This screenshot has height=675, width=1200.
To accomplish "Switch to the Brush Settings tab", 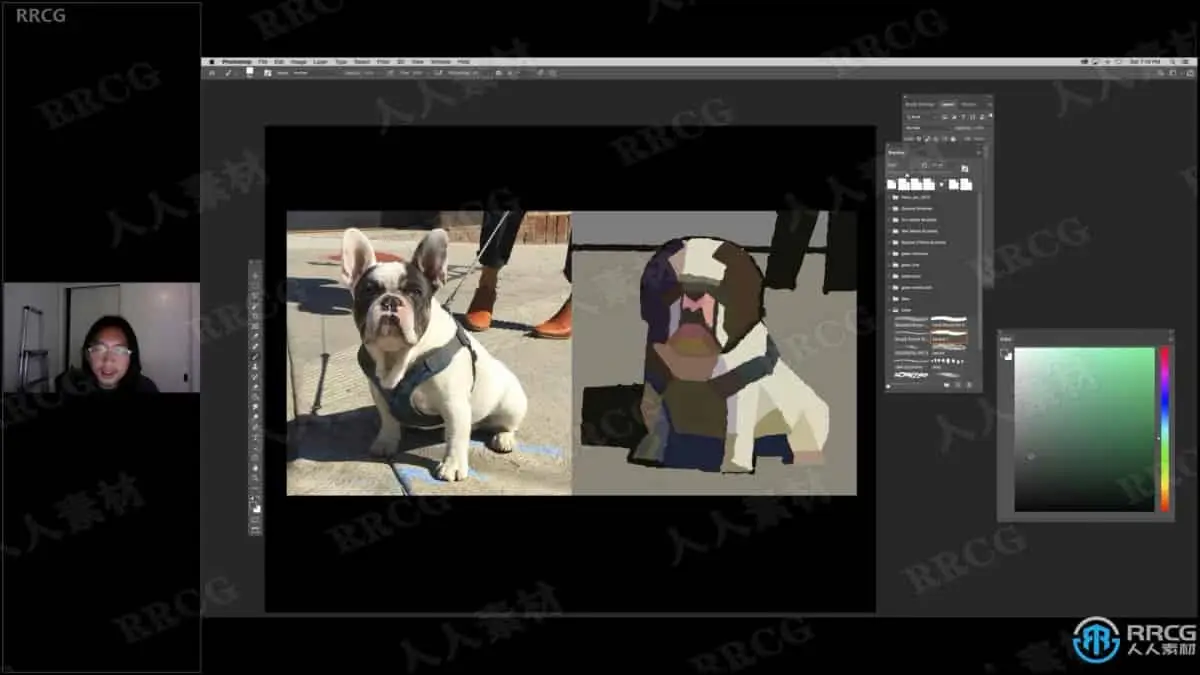I will click(919, 104).
